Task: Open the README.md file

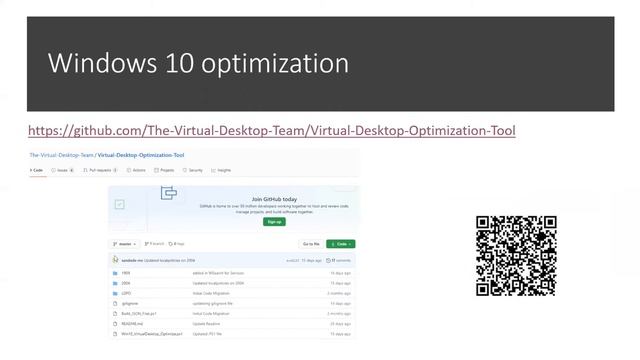Action: click(x=132, y=324)
